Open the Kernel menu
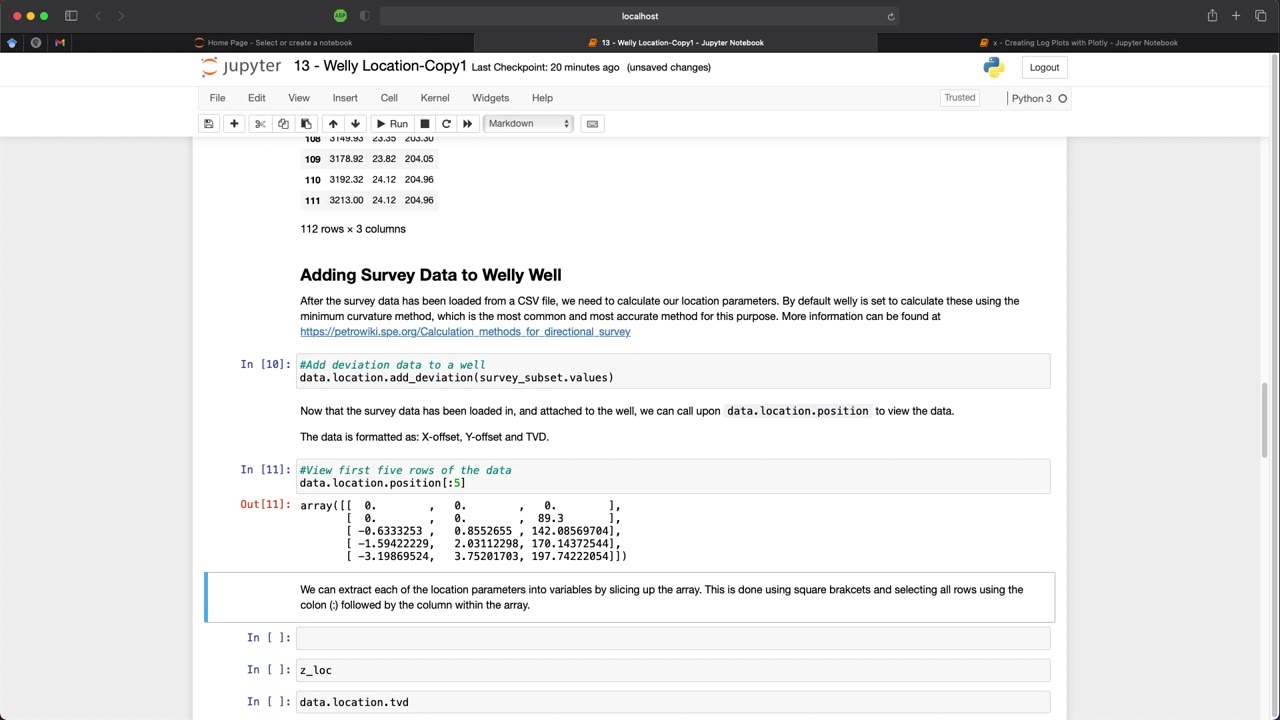This screenshot has height=720, width=1280. click(x=434, y=97)
